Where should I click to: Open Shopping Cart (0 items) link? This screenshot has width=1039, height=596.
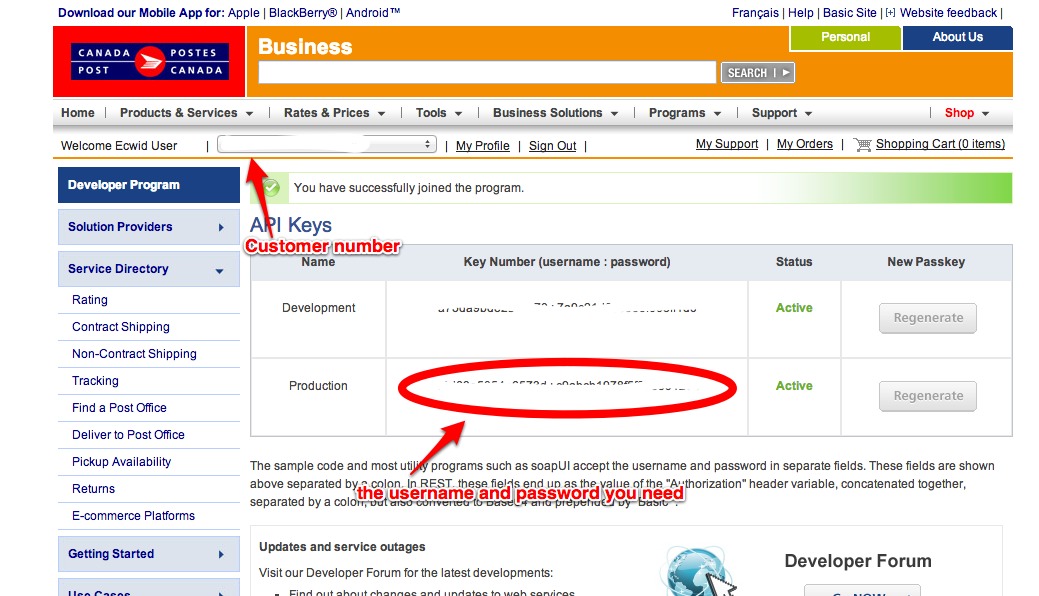click(940, 144)
